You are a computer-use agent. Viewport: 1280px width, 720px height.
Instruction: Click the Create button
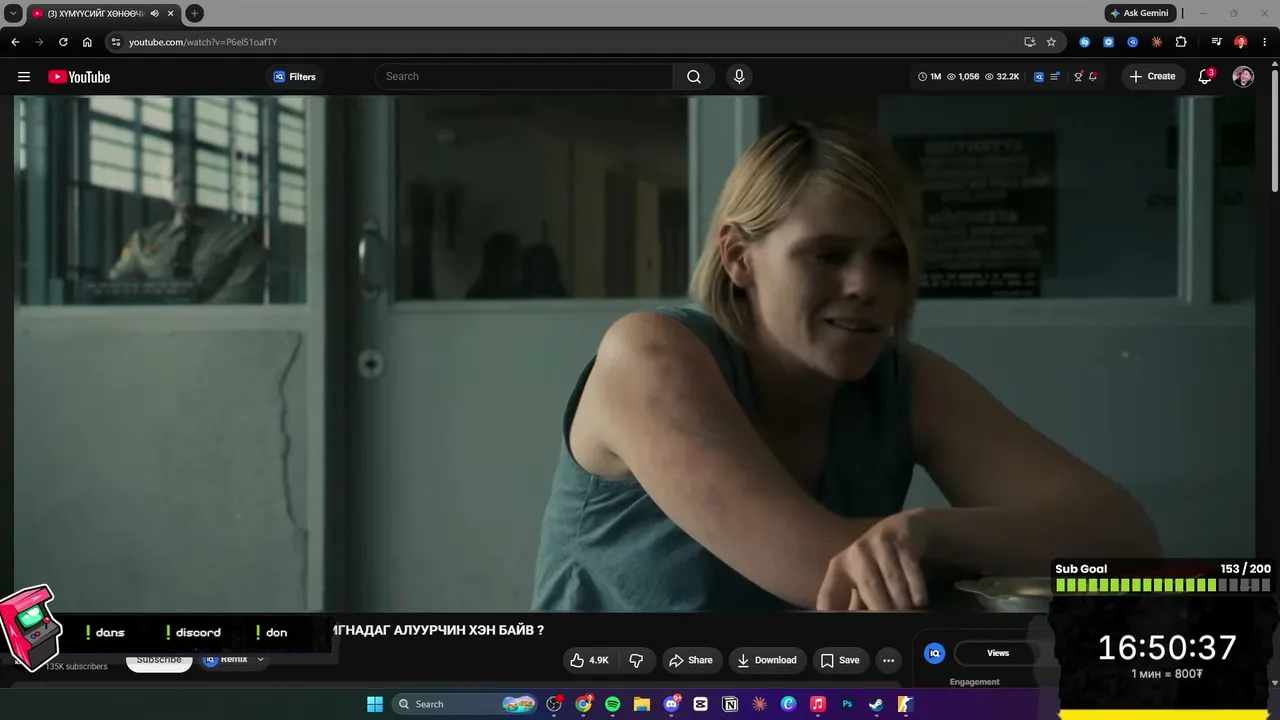click(x=1152, y=77)
